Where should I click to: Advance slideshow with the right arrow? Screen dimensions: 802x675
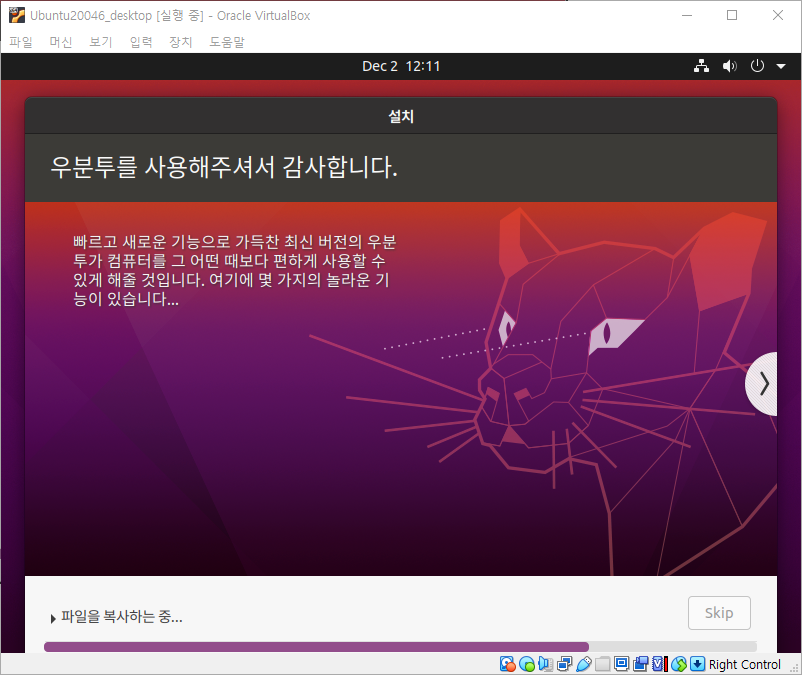(x=762, y=384)
